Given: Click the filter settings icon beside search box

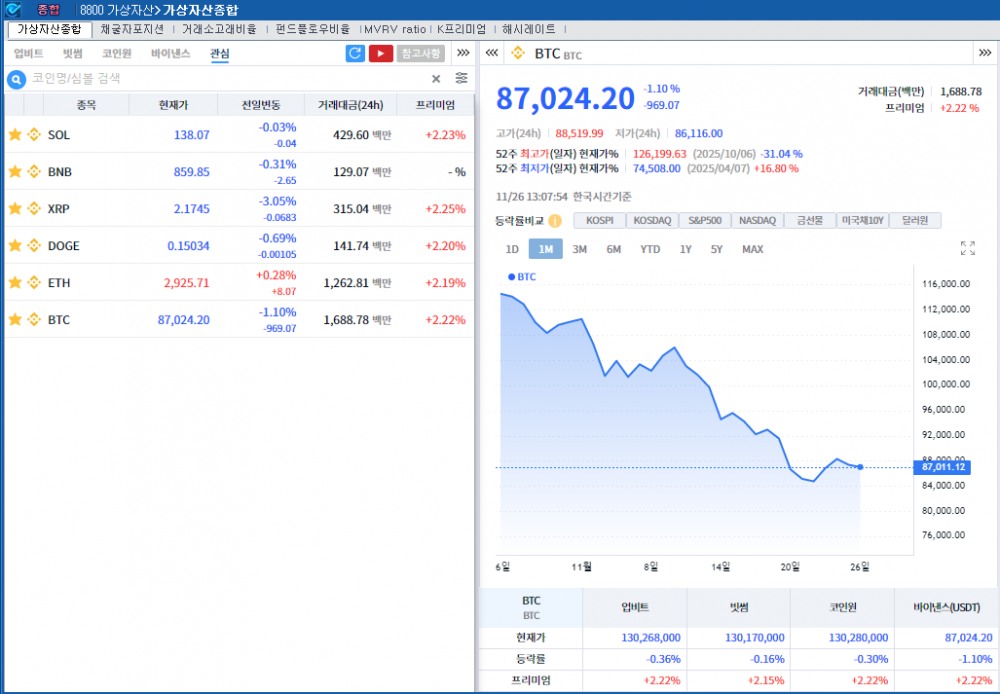Looking at the screenshot, I should click(x=462, y=76).
